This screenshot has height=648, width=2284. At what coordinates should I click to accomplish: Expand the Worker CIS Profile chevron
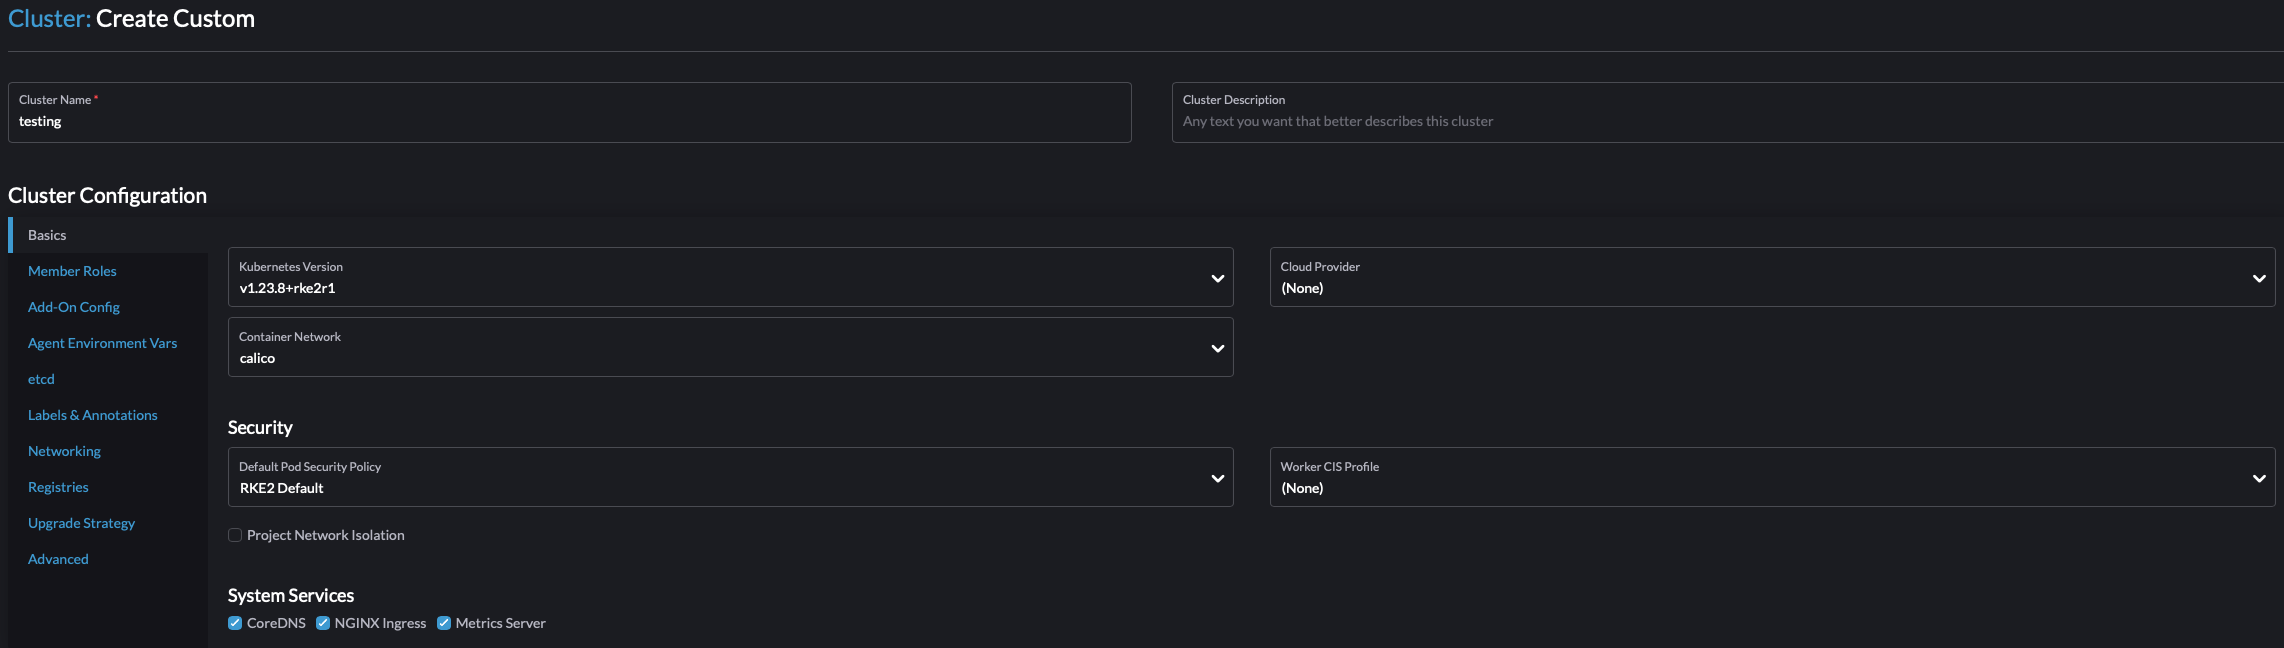[x=2259, y=478]
